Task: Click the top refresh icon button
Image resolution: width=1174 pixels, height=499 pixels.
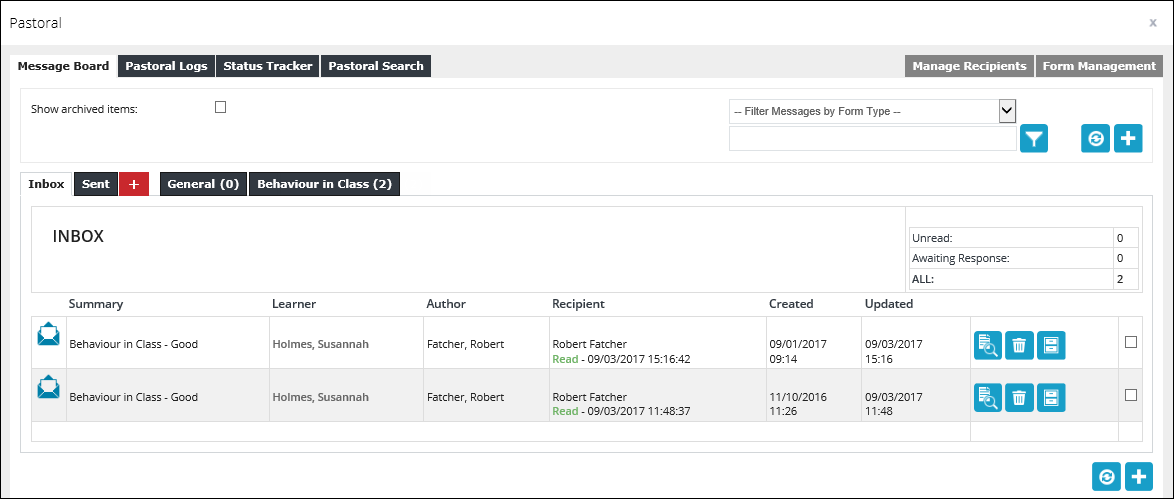Action: pos(1096,139)
